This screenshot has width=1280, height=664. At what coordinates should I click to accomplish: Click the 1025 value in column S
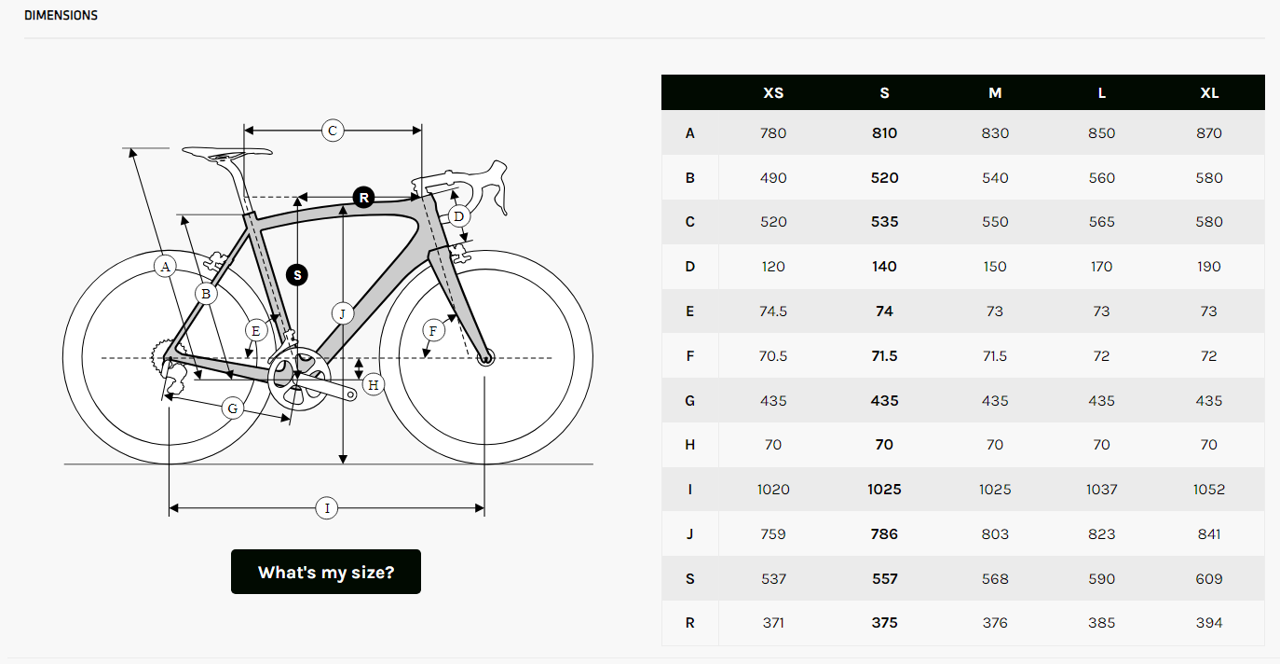coord(884,489)
